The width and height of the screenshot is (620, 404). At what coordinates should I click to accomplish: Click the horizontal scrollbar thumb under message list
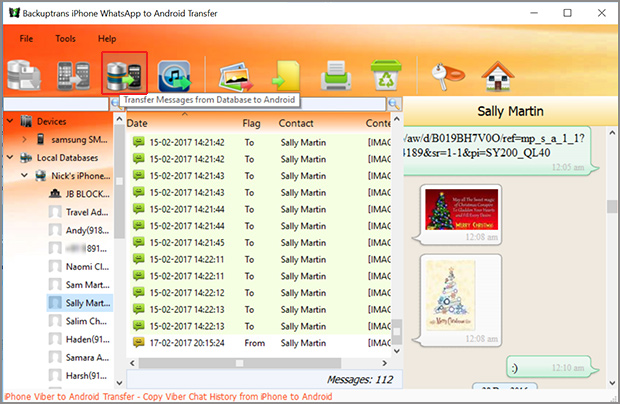tap(240, 363)
